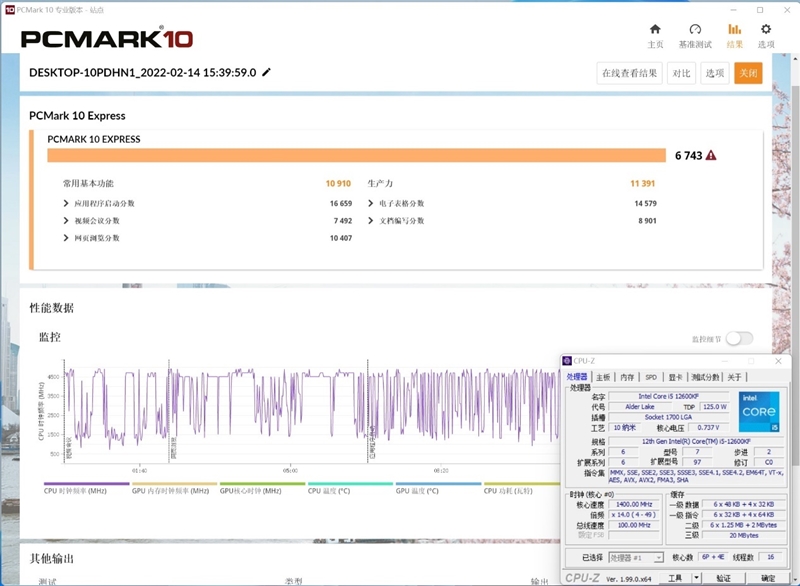Click the Tools (工具) button in CPU-Z
The height and width of the screenshot is (586, 800).
pyautogui.click(x=675, y=578)
